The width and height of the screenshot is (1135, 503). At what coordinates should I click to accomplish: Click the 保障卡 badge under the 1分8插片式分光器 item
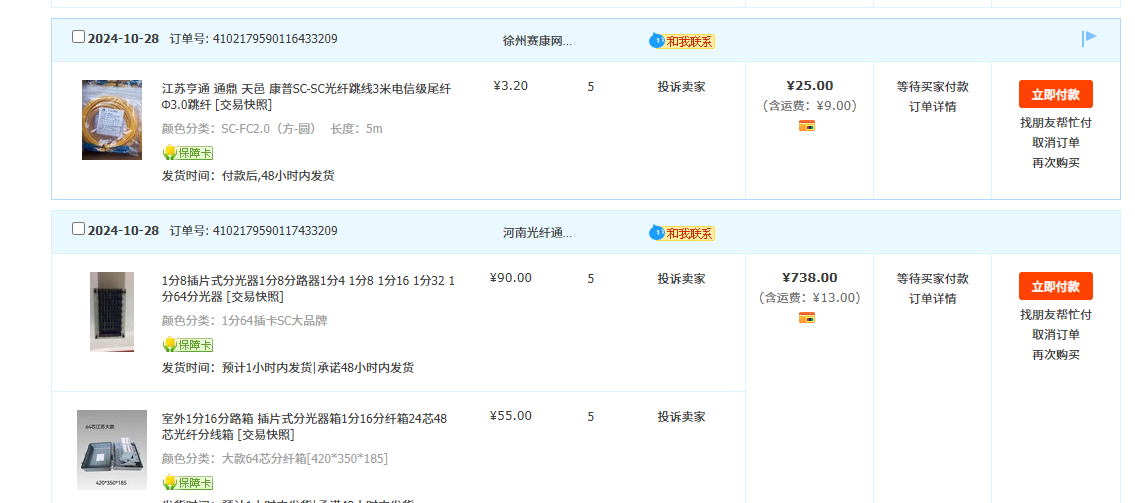coord(188,345)
